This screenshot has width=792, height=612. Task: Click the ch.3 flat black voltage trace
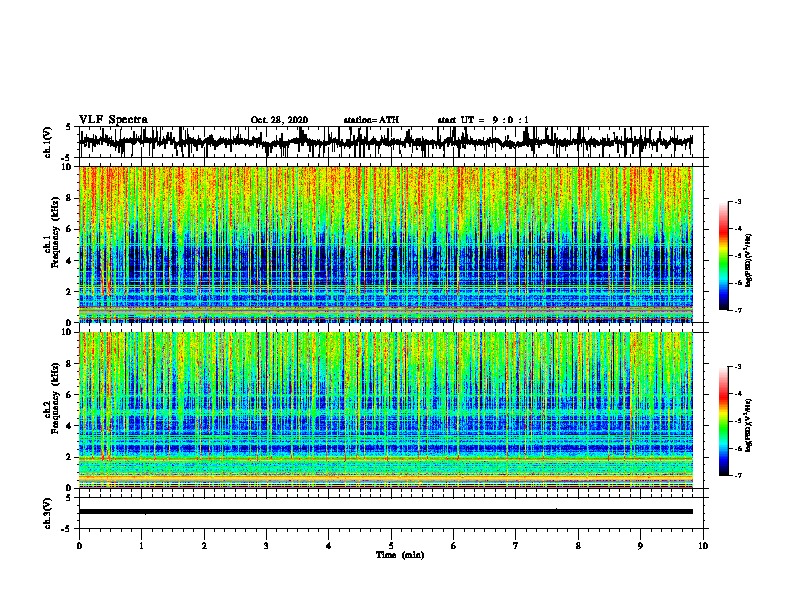click(385, 512)
